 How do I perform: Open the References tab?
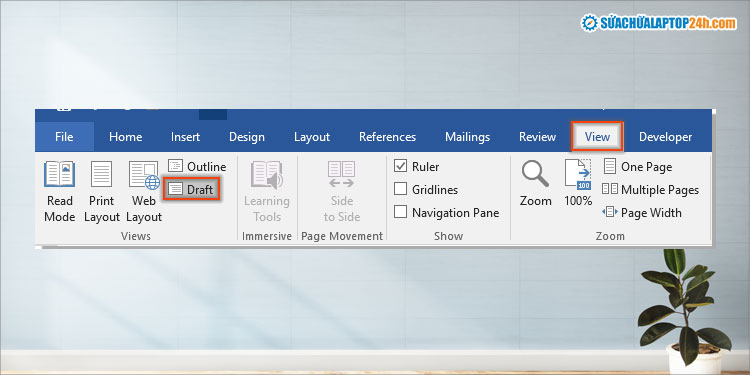coord(387,137)
